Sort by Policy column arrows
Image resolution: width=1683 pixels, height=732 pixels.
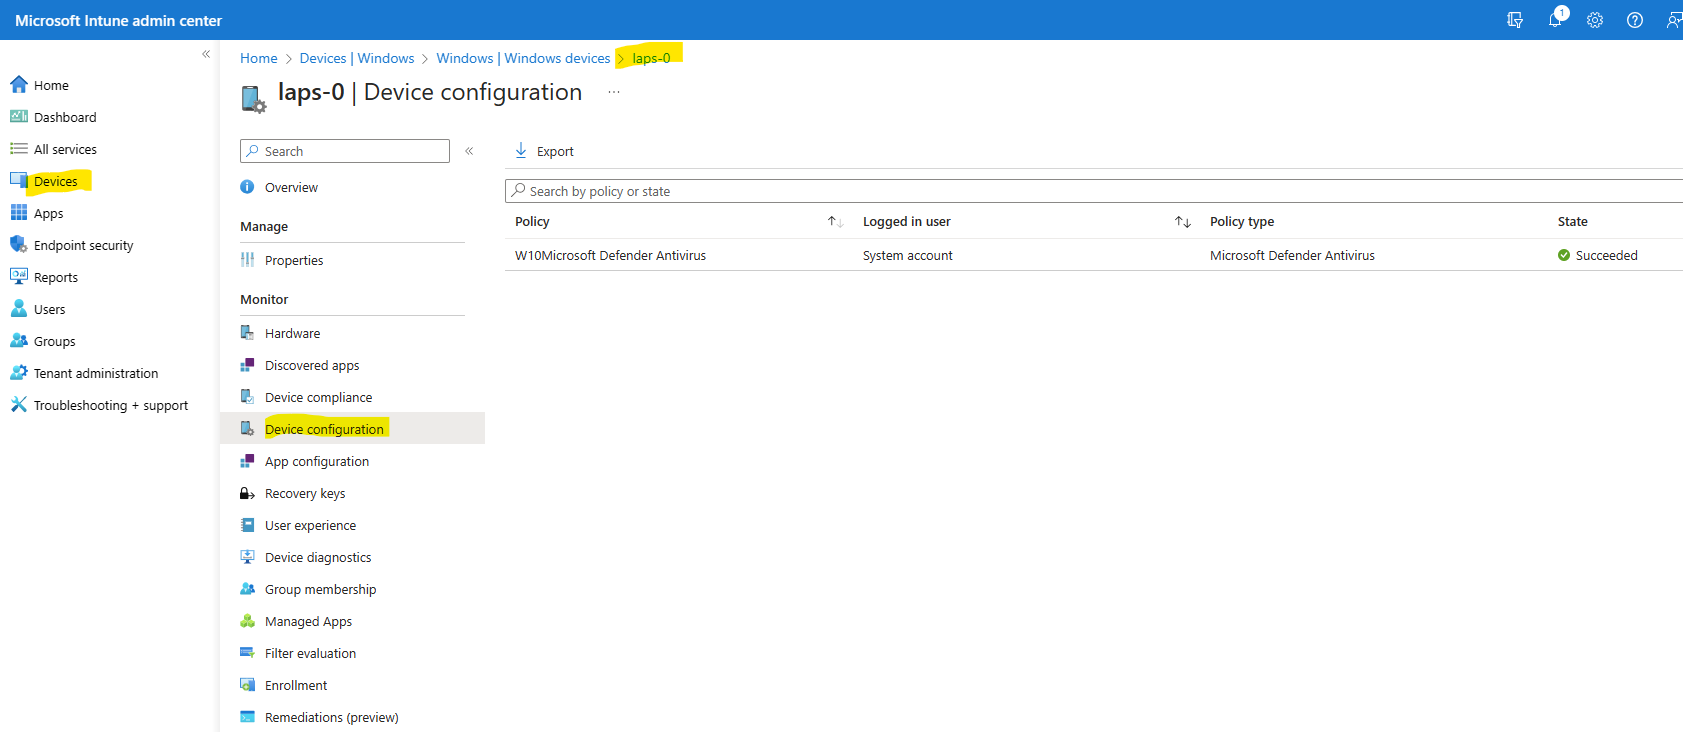click(835, 222)
